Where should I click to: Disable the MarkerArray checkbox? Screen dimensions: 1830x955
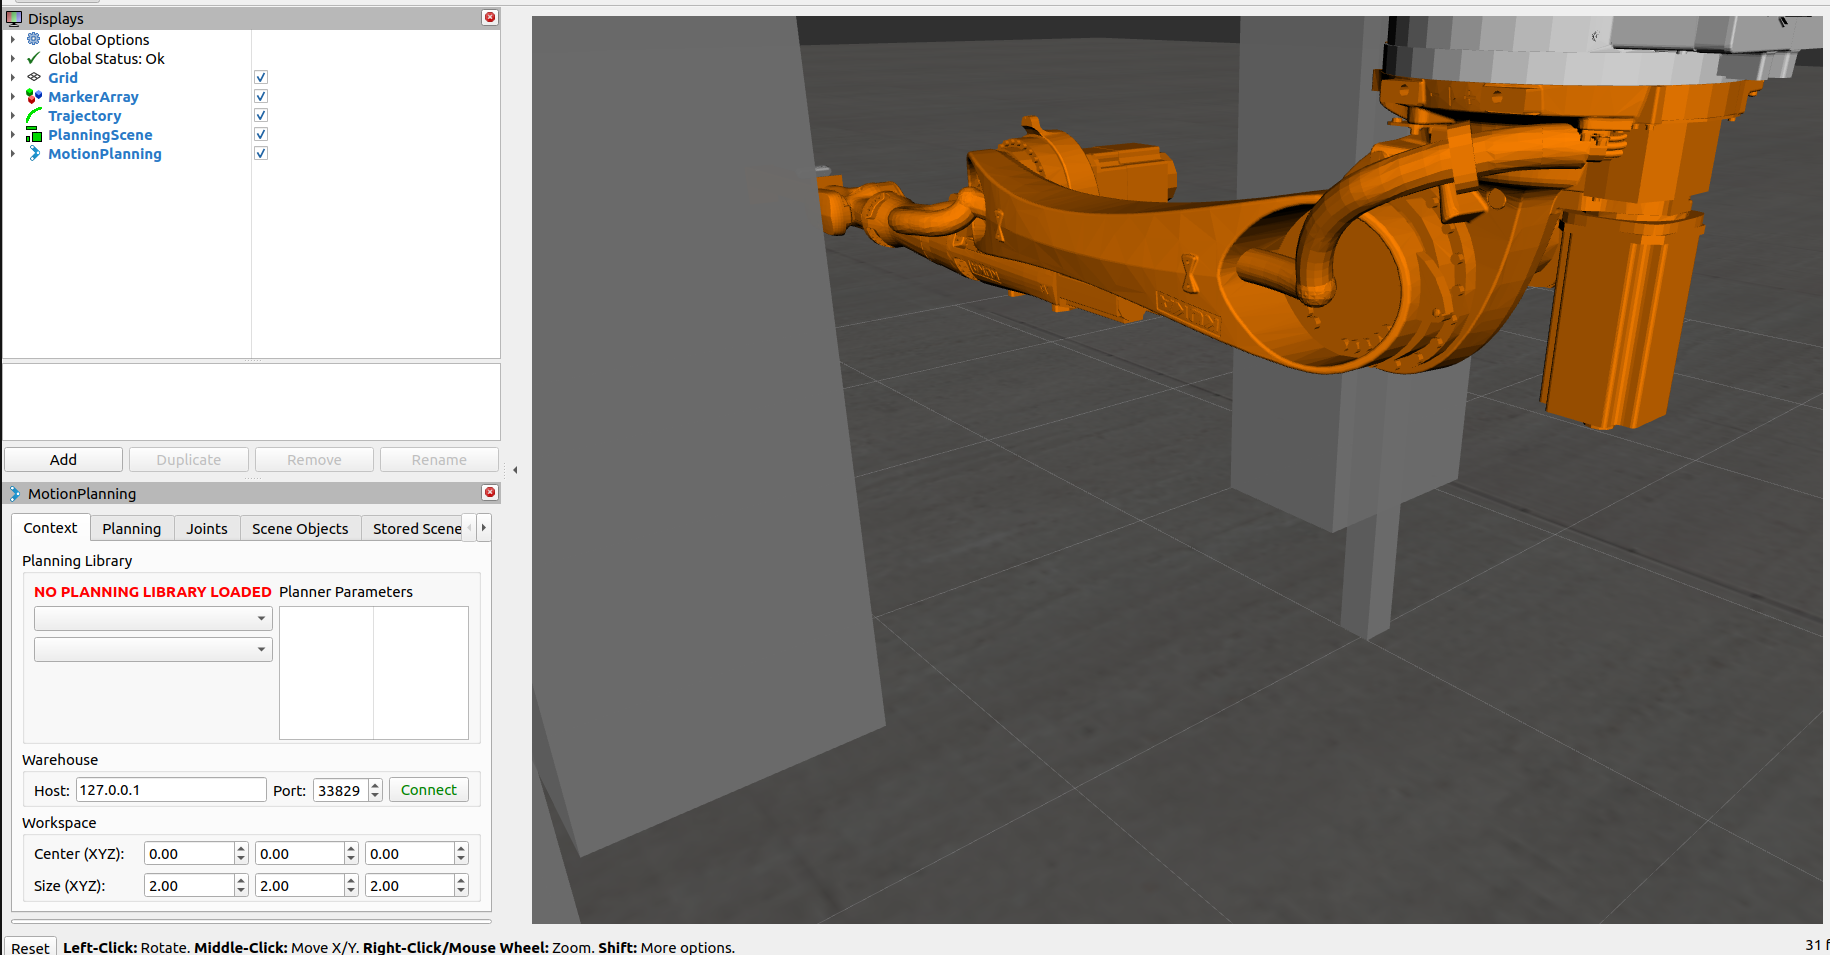[x=260, y=95]
